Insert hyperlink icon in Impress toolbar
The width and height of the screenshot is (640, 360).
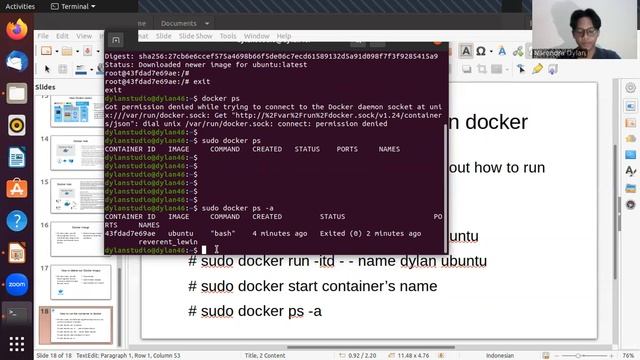(x=518, y=51)
